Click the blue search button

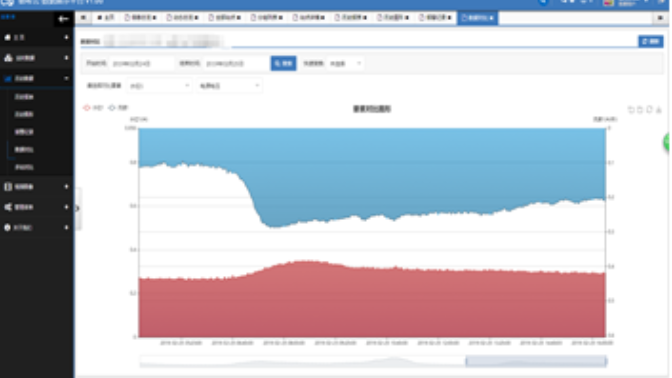coord(283,63)
